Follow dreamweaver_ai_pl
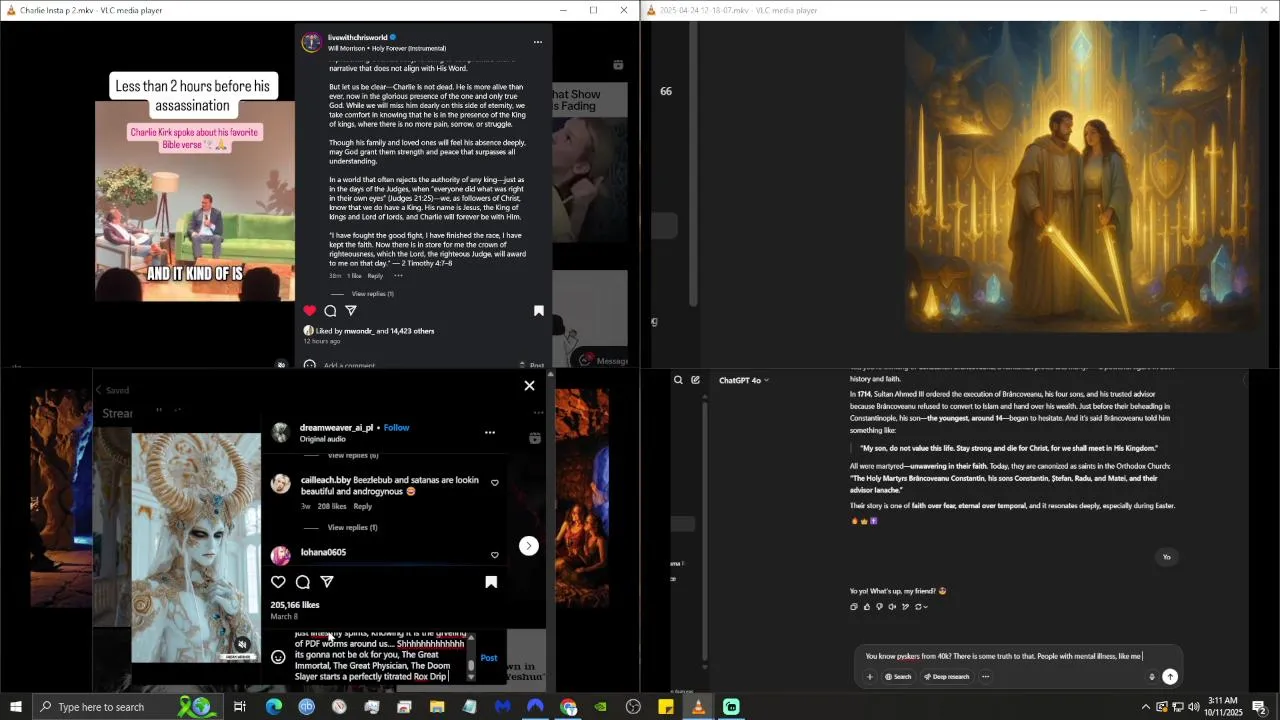 396,428
